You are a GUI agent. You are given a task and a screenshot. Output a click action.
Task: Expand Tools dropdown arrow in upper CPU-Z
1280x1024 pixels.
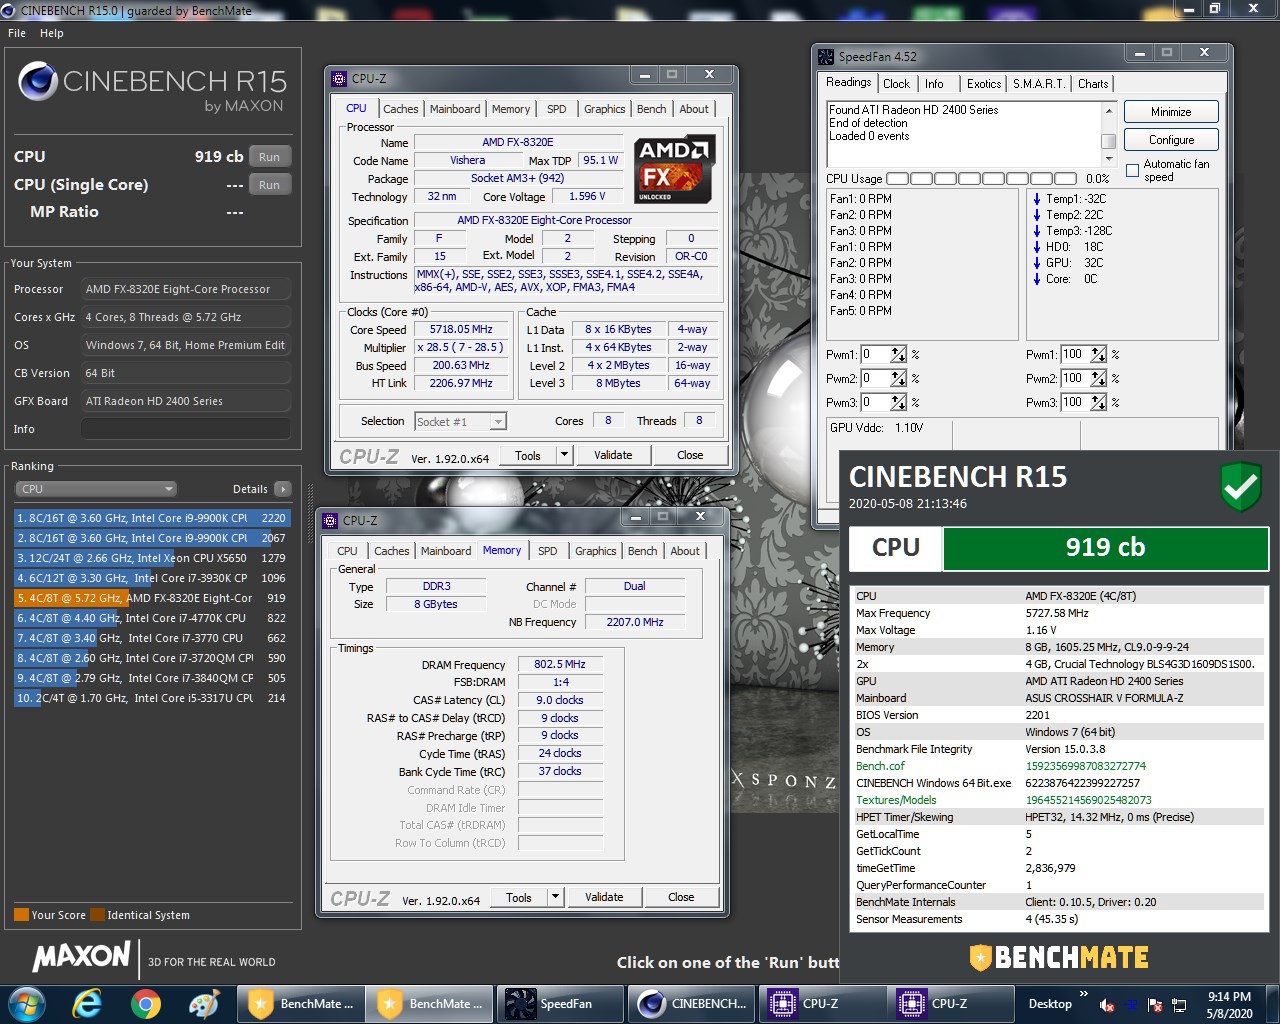[x=564, y=455]
